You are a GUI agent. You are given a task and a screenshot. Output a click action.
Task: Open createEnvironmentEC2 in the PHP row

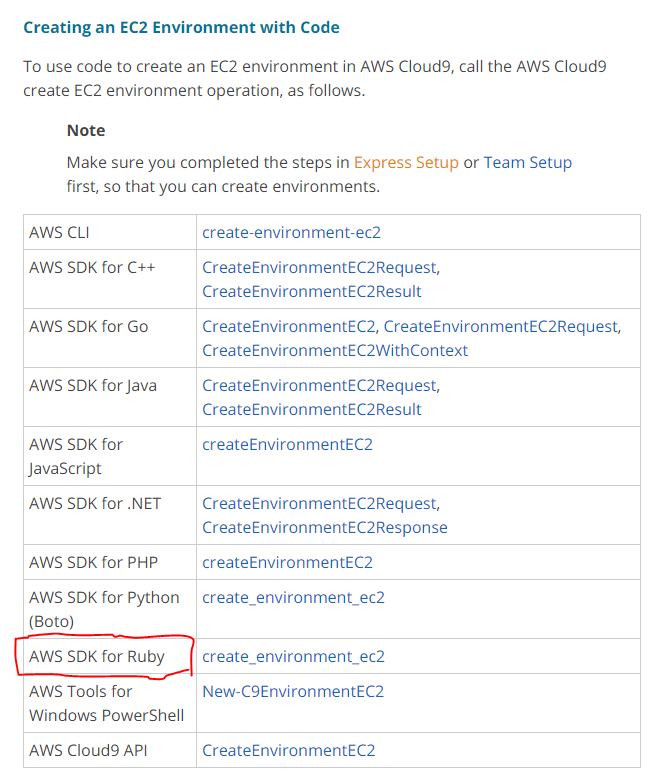coord(287,562)
